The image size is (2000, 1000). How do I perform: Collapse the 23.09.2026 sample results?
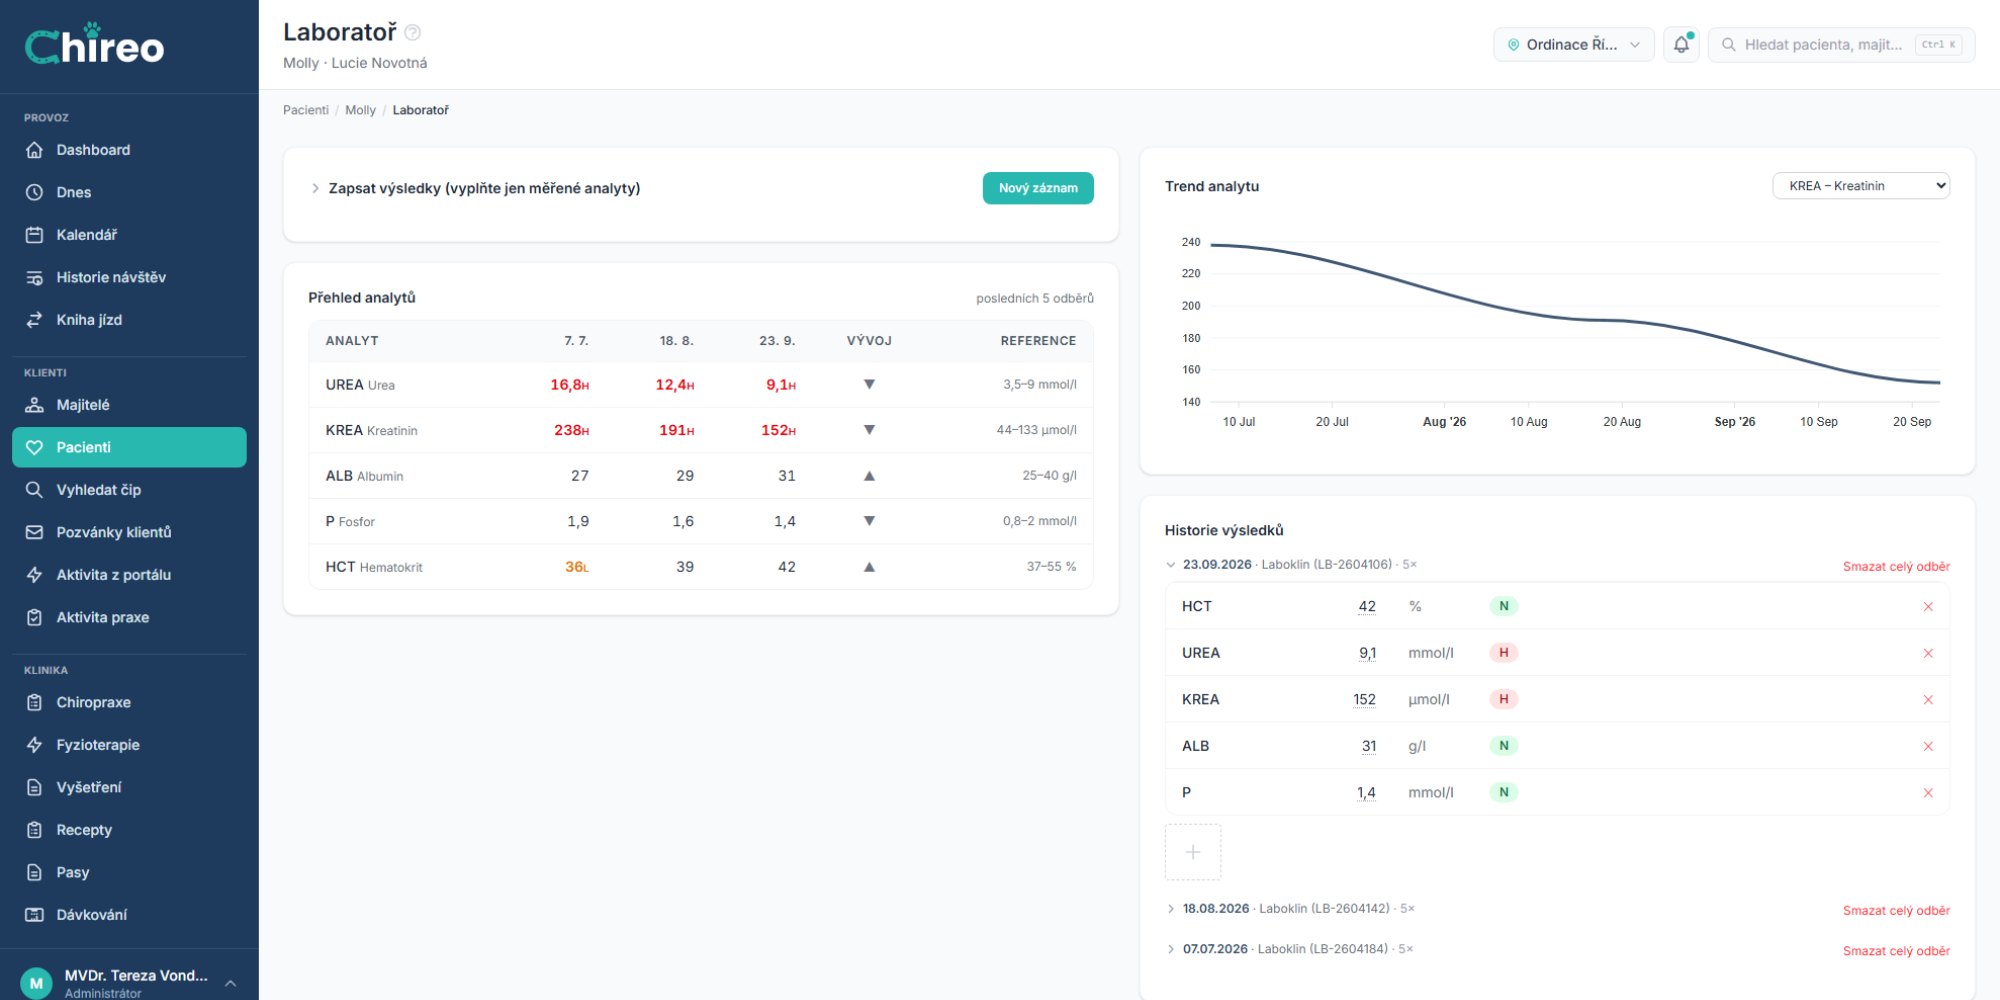pyautogui.click(x=1171, y=565)
